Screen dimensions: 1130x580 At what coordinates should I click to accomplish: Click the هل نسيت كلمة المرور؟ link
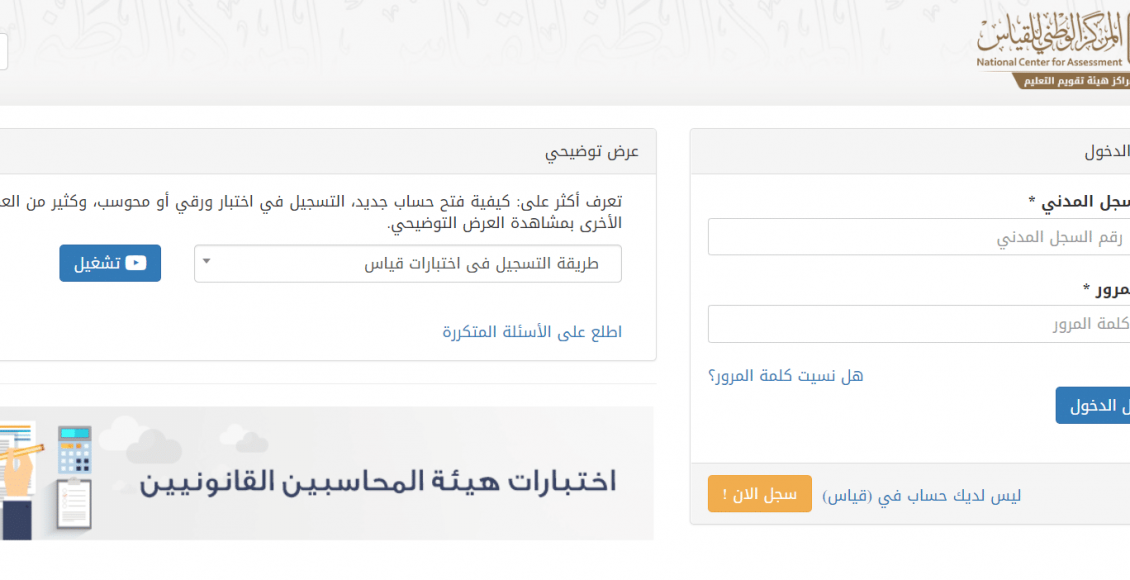786,375
